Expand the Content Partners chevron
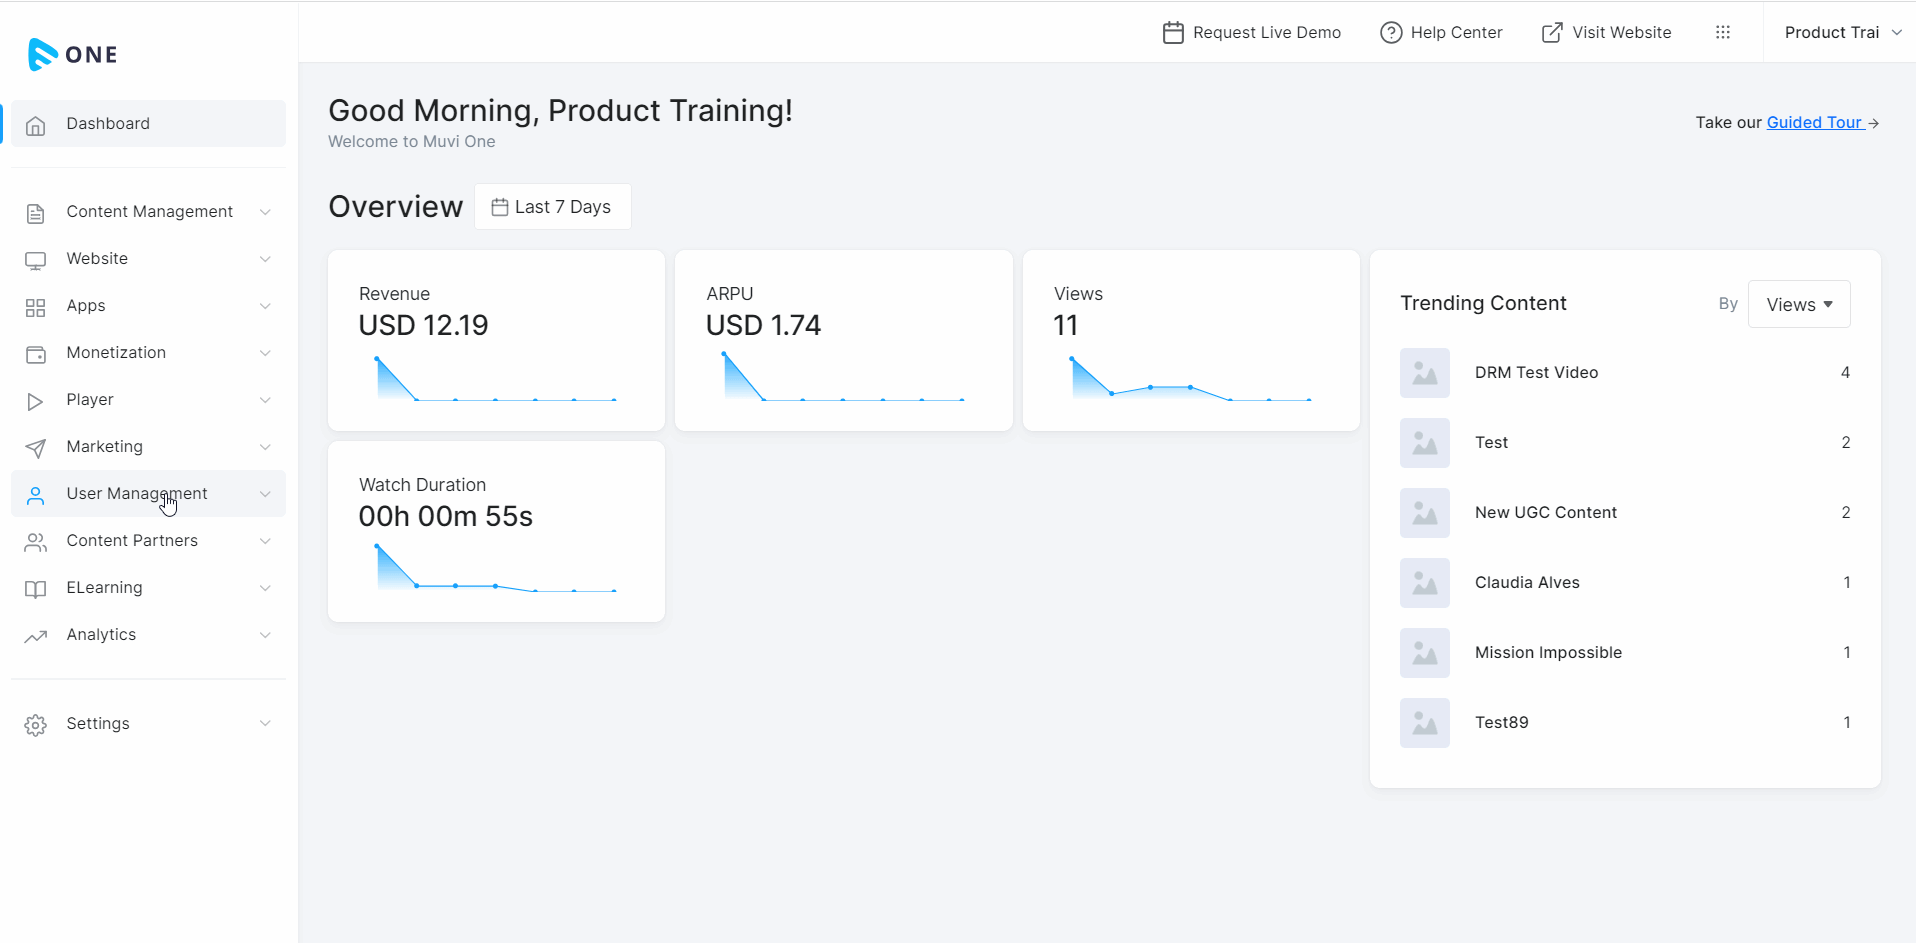 pos(265,541)
